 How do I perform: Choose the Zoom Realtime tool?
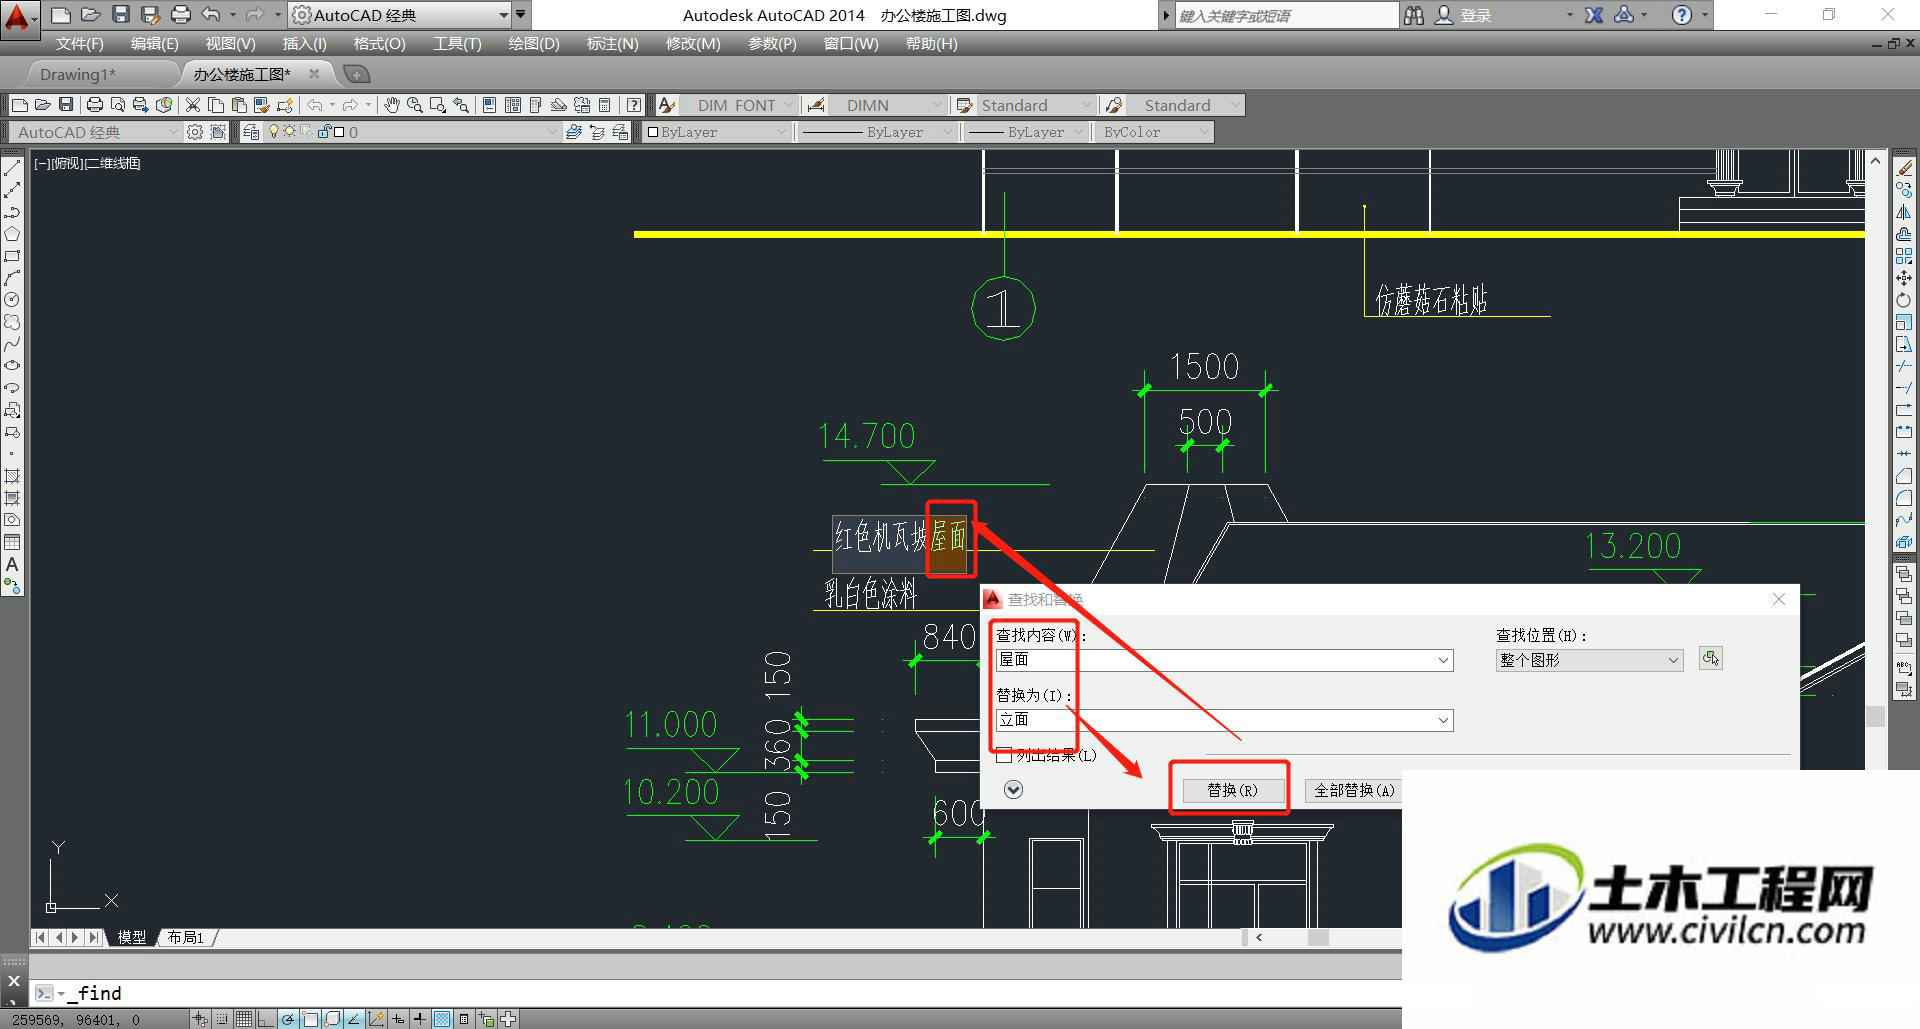coord(414,105)
